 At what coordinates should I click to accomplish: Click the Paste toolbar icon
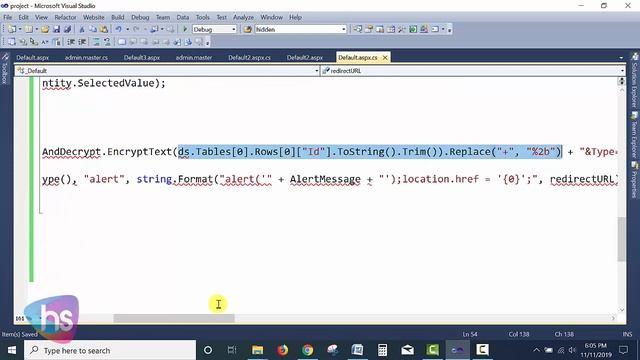(104, 29)
